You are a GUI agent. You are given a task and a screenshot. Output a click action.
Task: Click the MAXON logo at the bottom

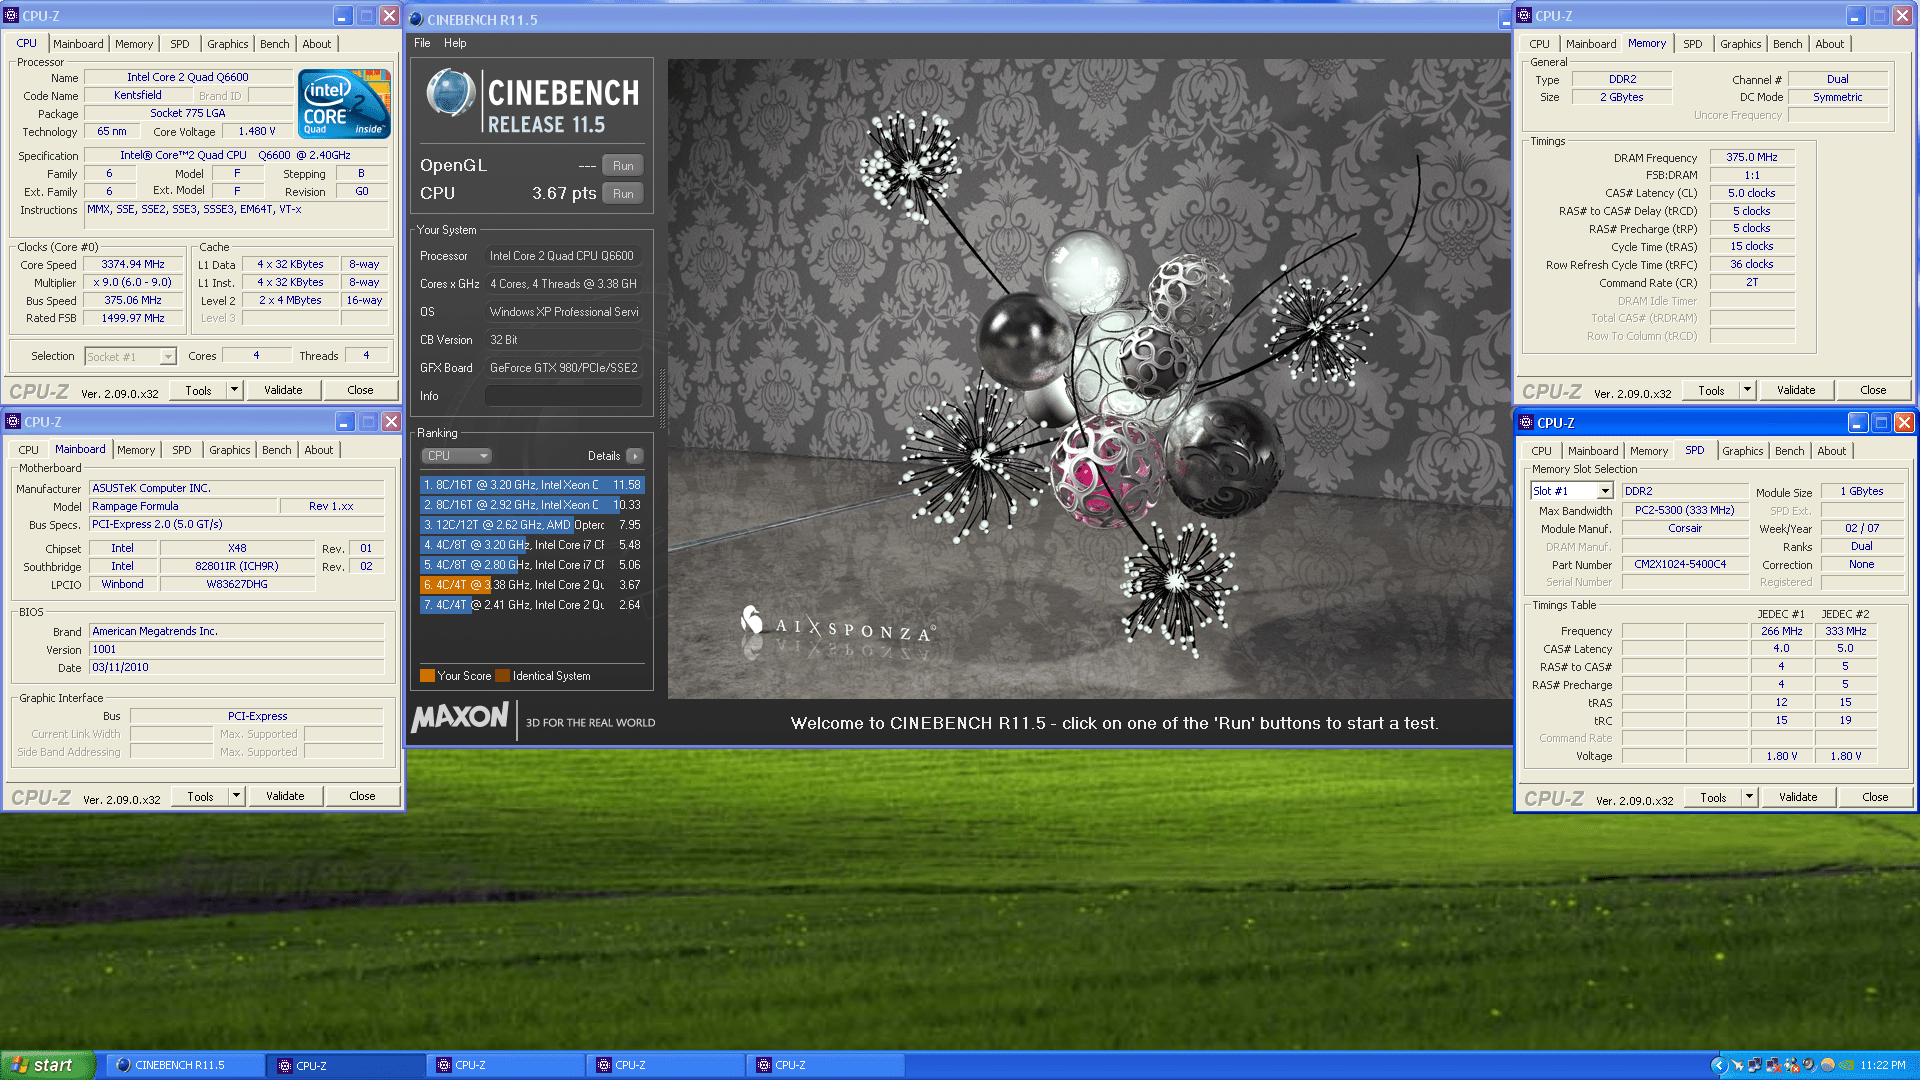(461, 717)
